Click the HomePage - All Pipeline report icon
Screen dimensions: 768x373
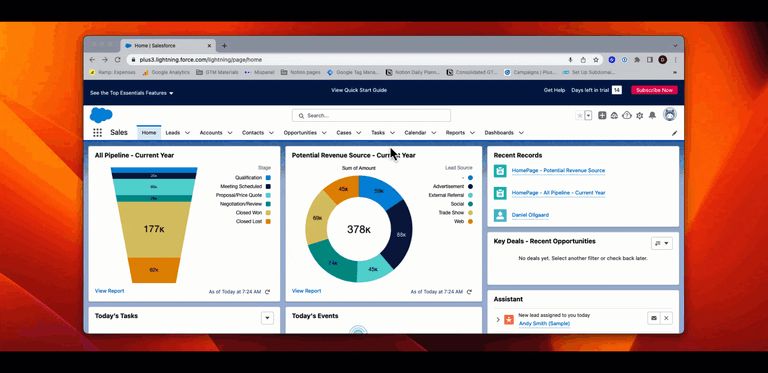pyautogui.click(x=500, y=193)
